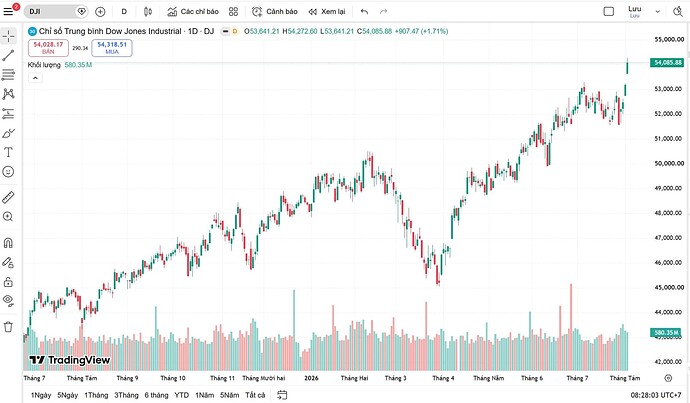
Task: Select the 5Ngày time range
Action: tap(68, 395)
